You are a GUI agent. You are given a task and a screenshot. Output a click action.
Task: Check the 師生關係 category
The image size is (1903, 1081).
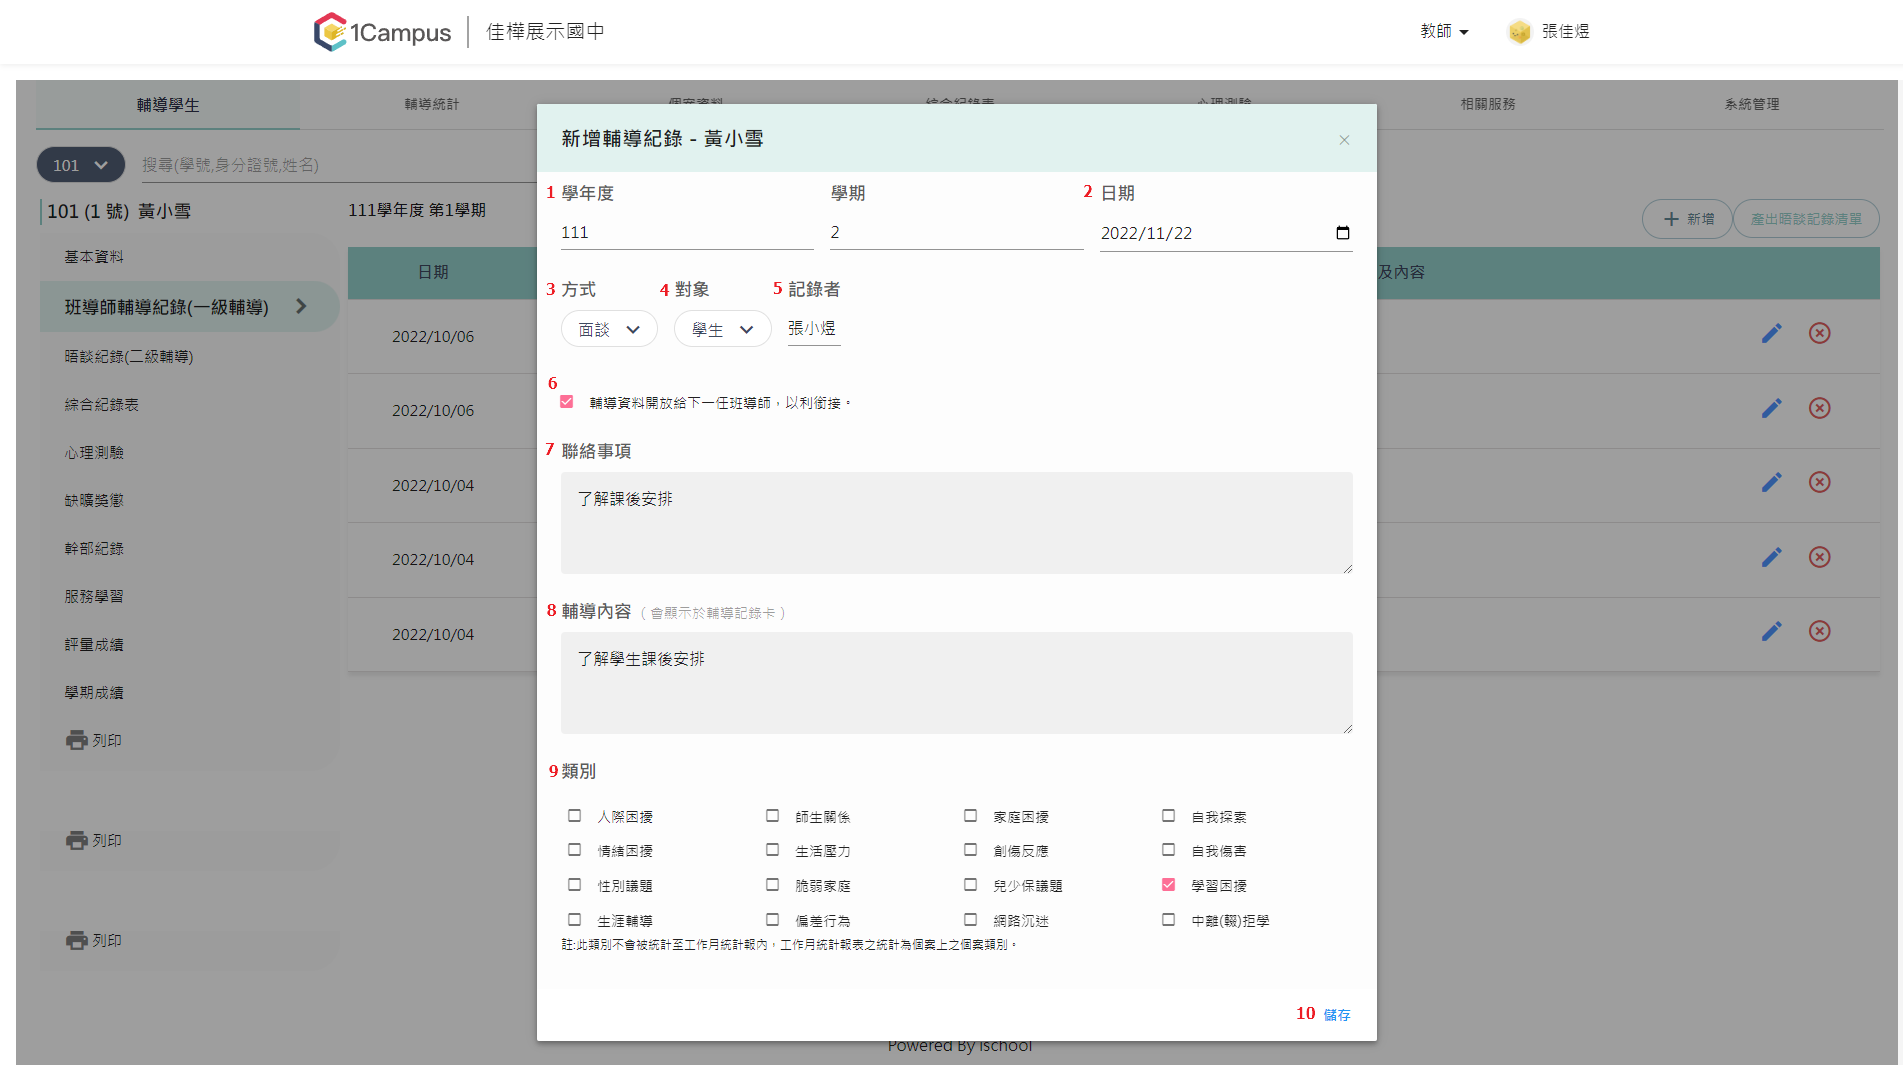(772, 816)
